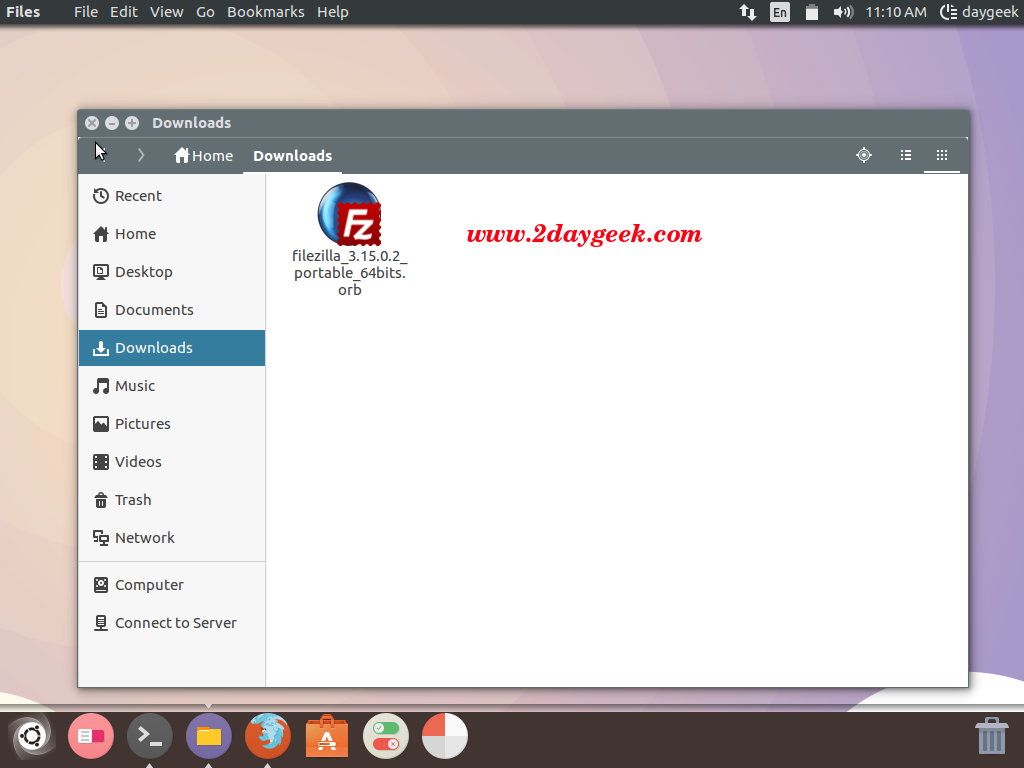Open Computer in the sidebar

point(172,584)
